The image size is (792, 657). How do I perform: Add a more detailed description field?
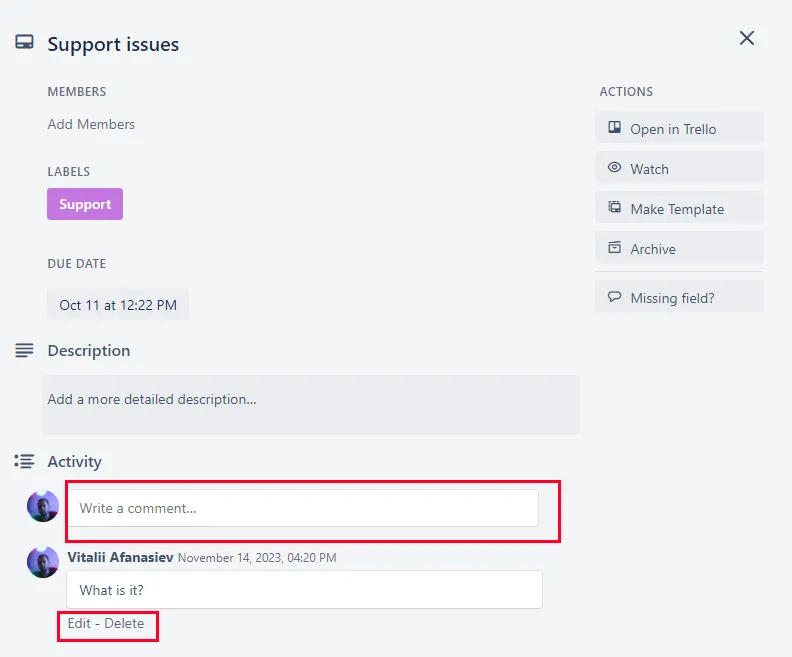click(x=311, y=405)
